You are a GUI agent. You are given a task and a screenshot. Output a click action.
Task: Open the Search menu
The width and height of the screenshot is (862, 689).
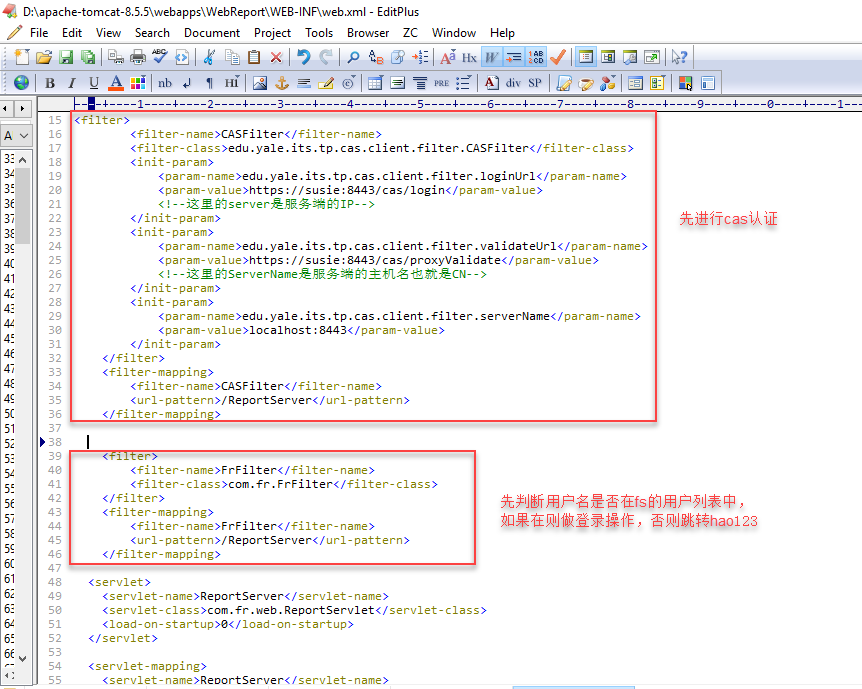[x=152, y=33]
